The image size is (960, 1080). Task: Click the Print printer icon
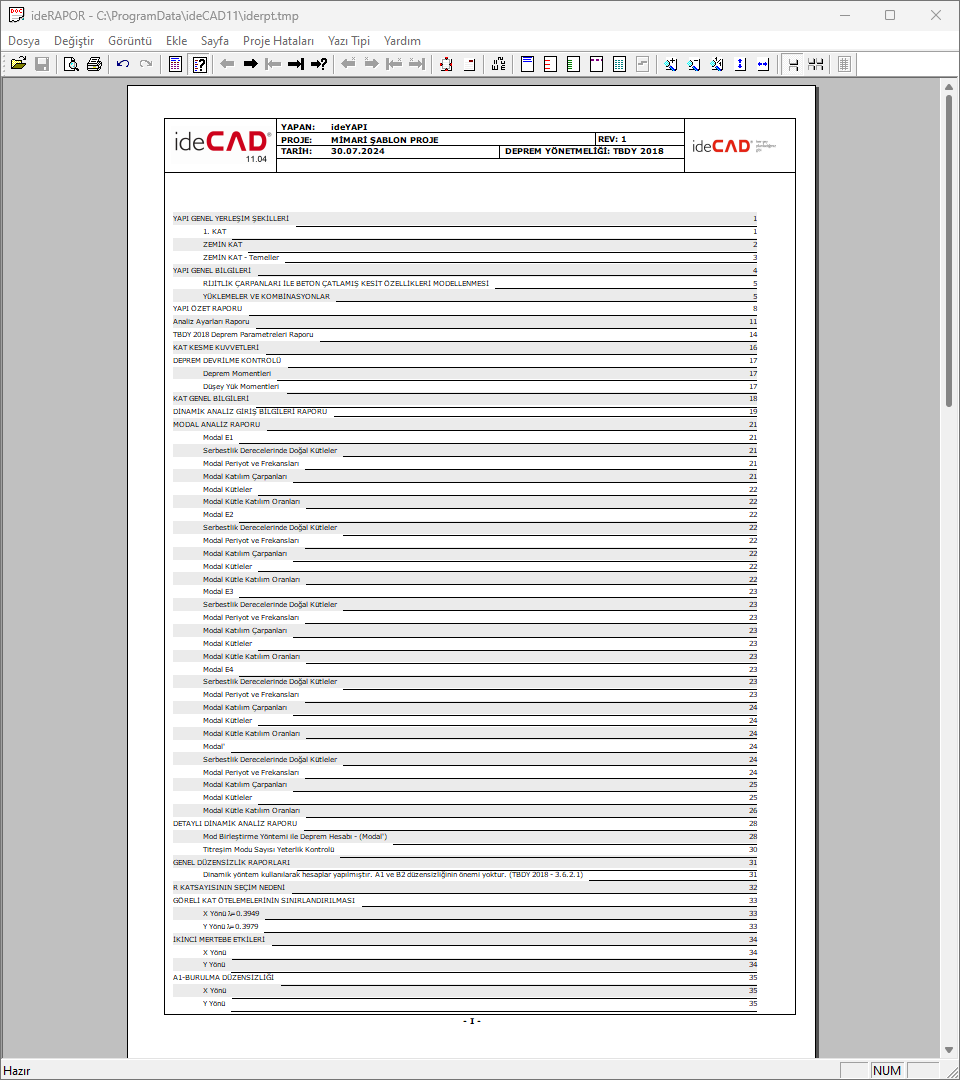click(94, 64)
